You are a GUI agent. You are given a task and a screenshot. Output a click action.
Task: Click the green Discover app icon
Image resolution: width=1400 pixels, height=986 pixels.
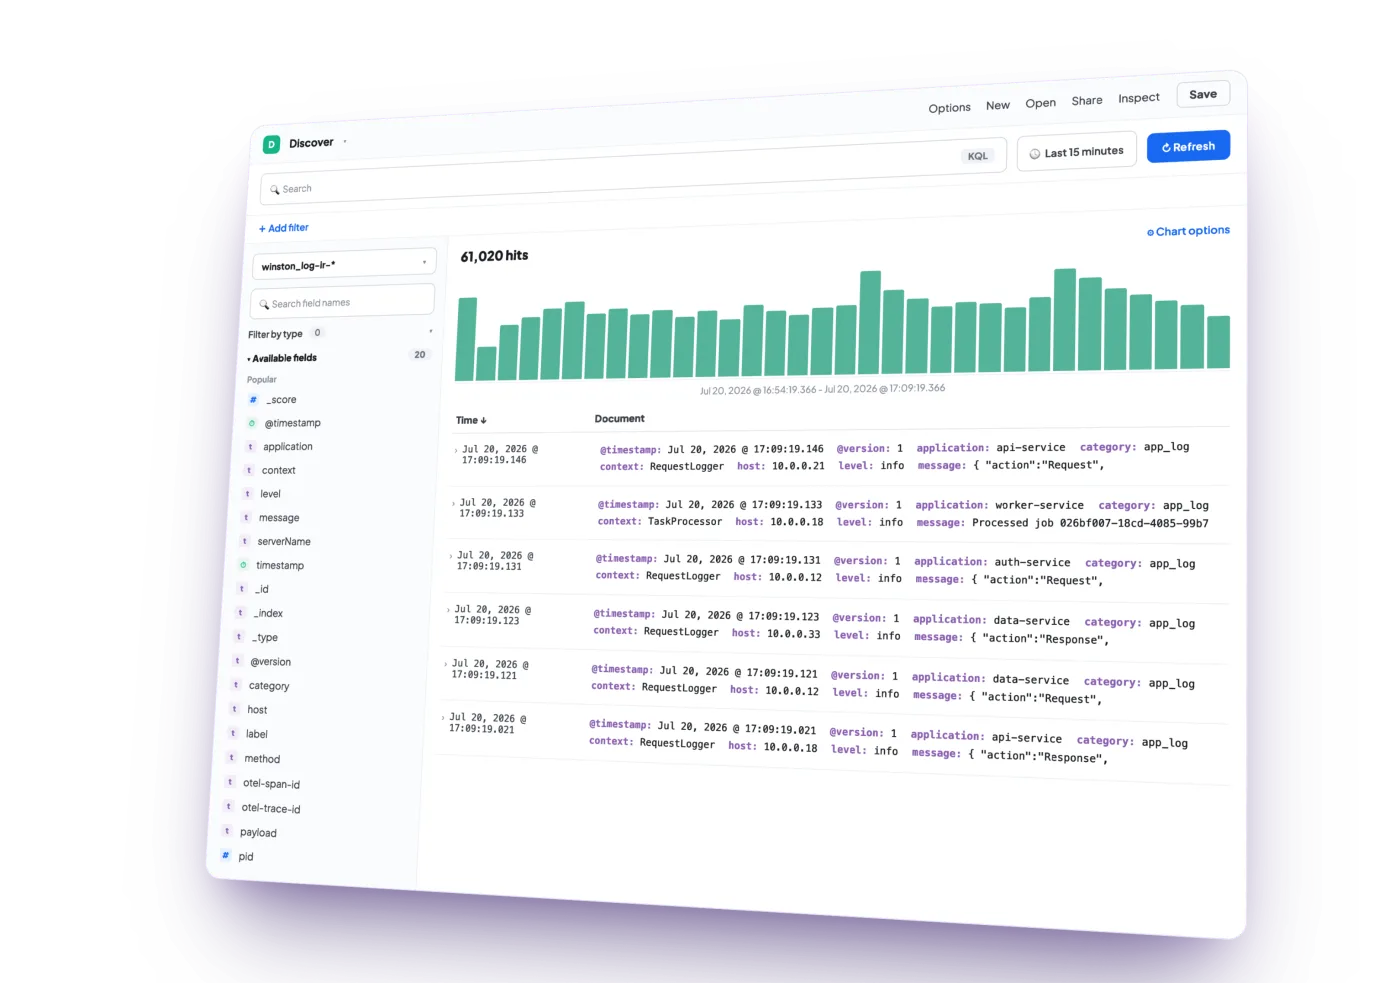pyautogui.click(x=271, y=145)
